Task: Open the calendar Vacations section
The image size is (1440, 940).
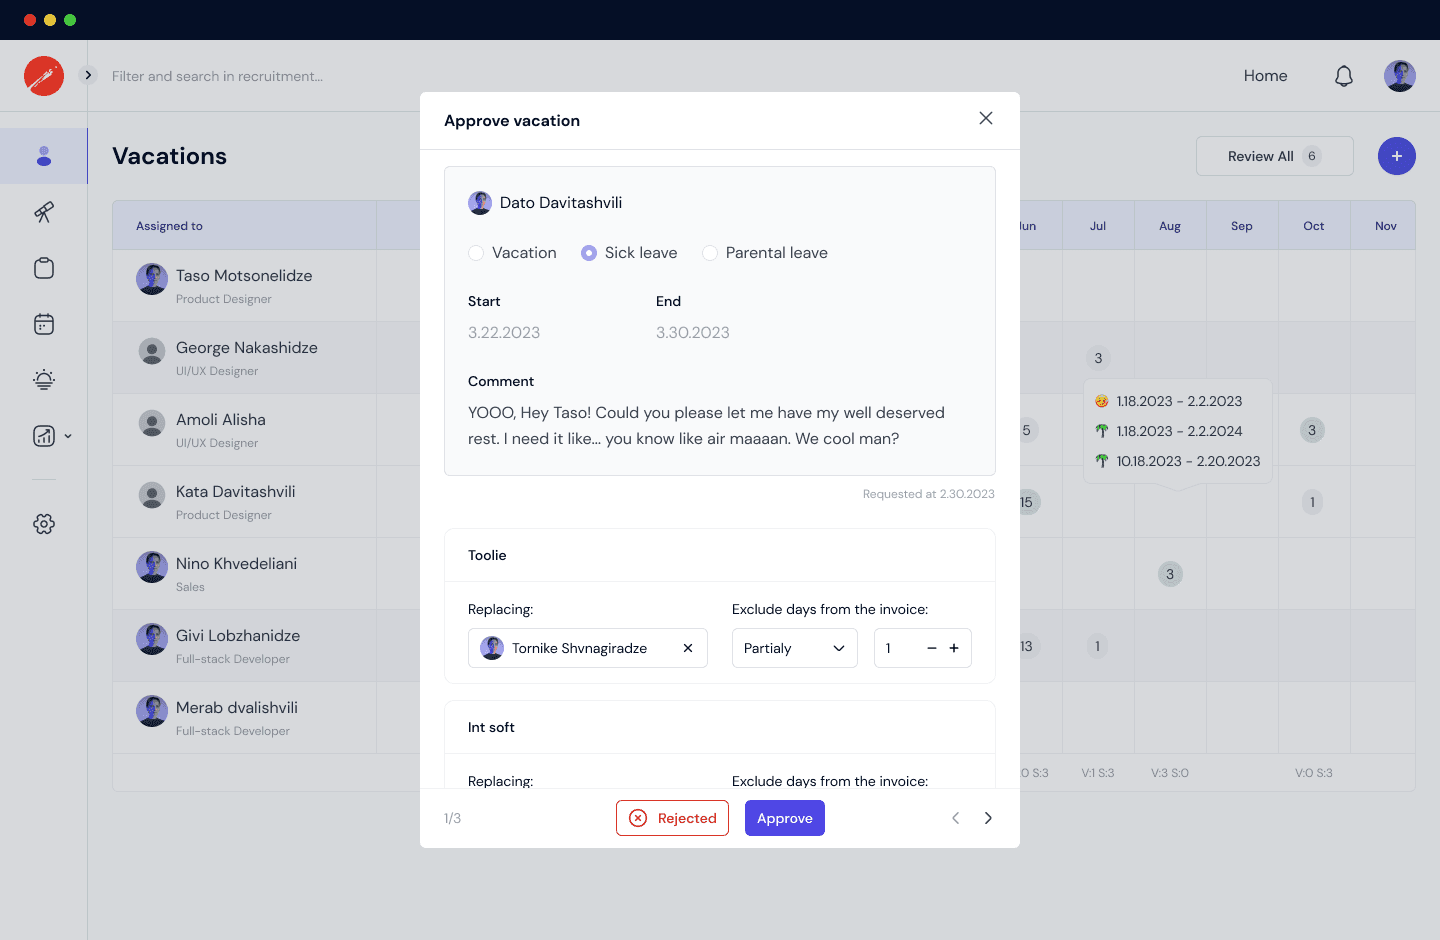Action: (x=44, y=324)
